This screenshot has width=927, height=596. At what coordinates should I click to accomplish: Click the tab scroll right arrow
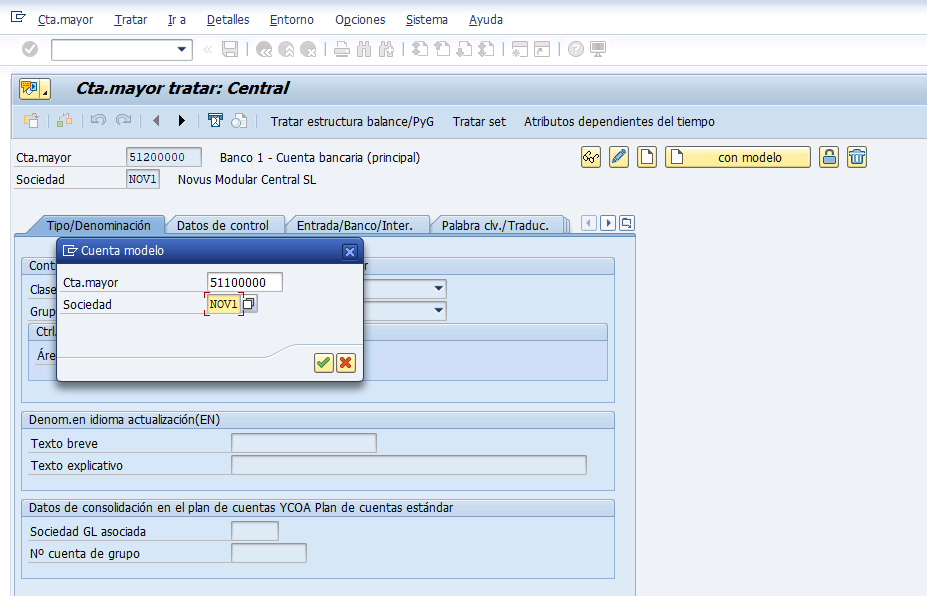[607, 223]
